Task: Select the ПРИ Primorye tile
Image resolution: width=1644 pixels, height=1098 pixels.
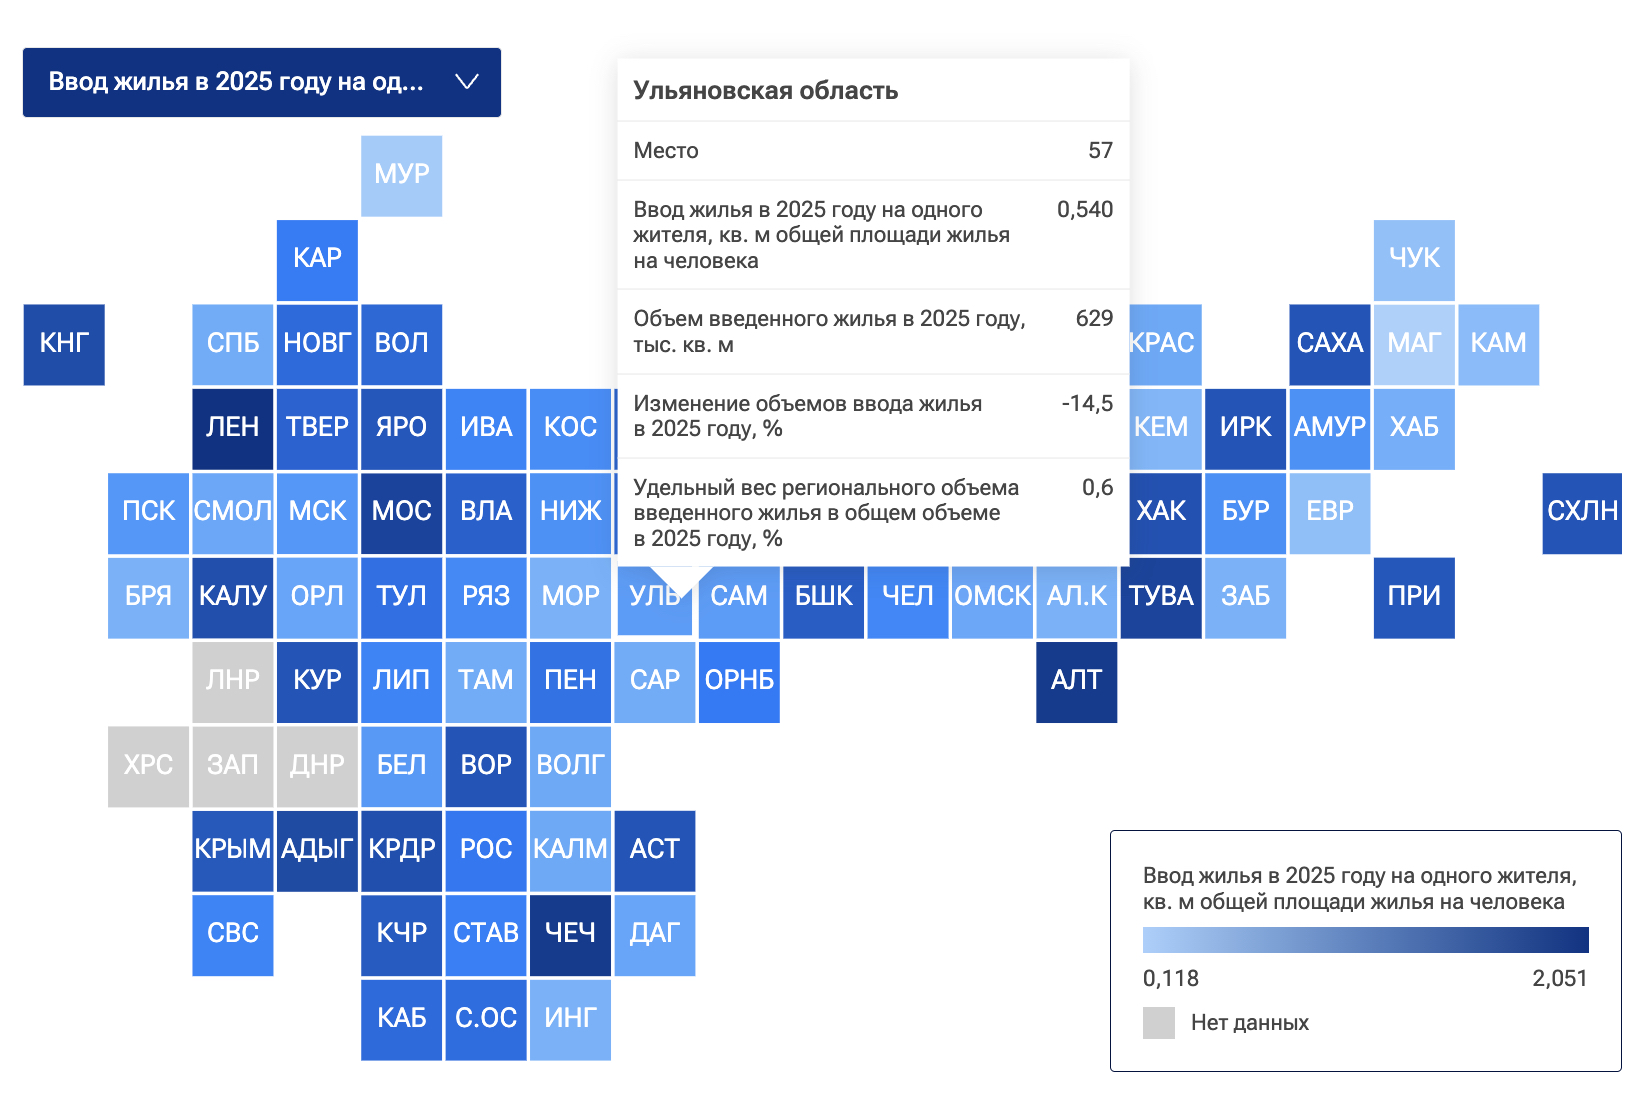Action: click(x=1414, y=597)
